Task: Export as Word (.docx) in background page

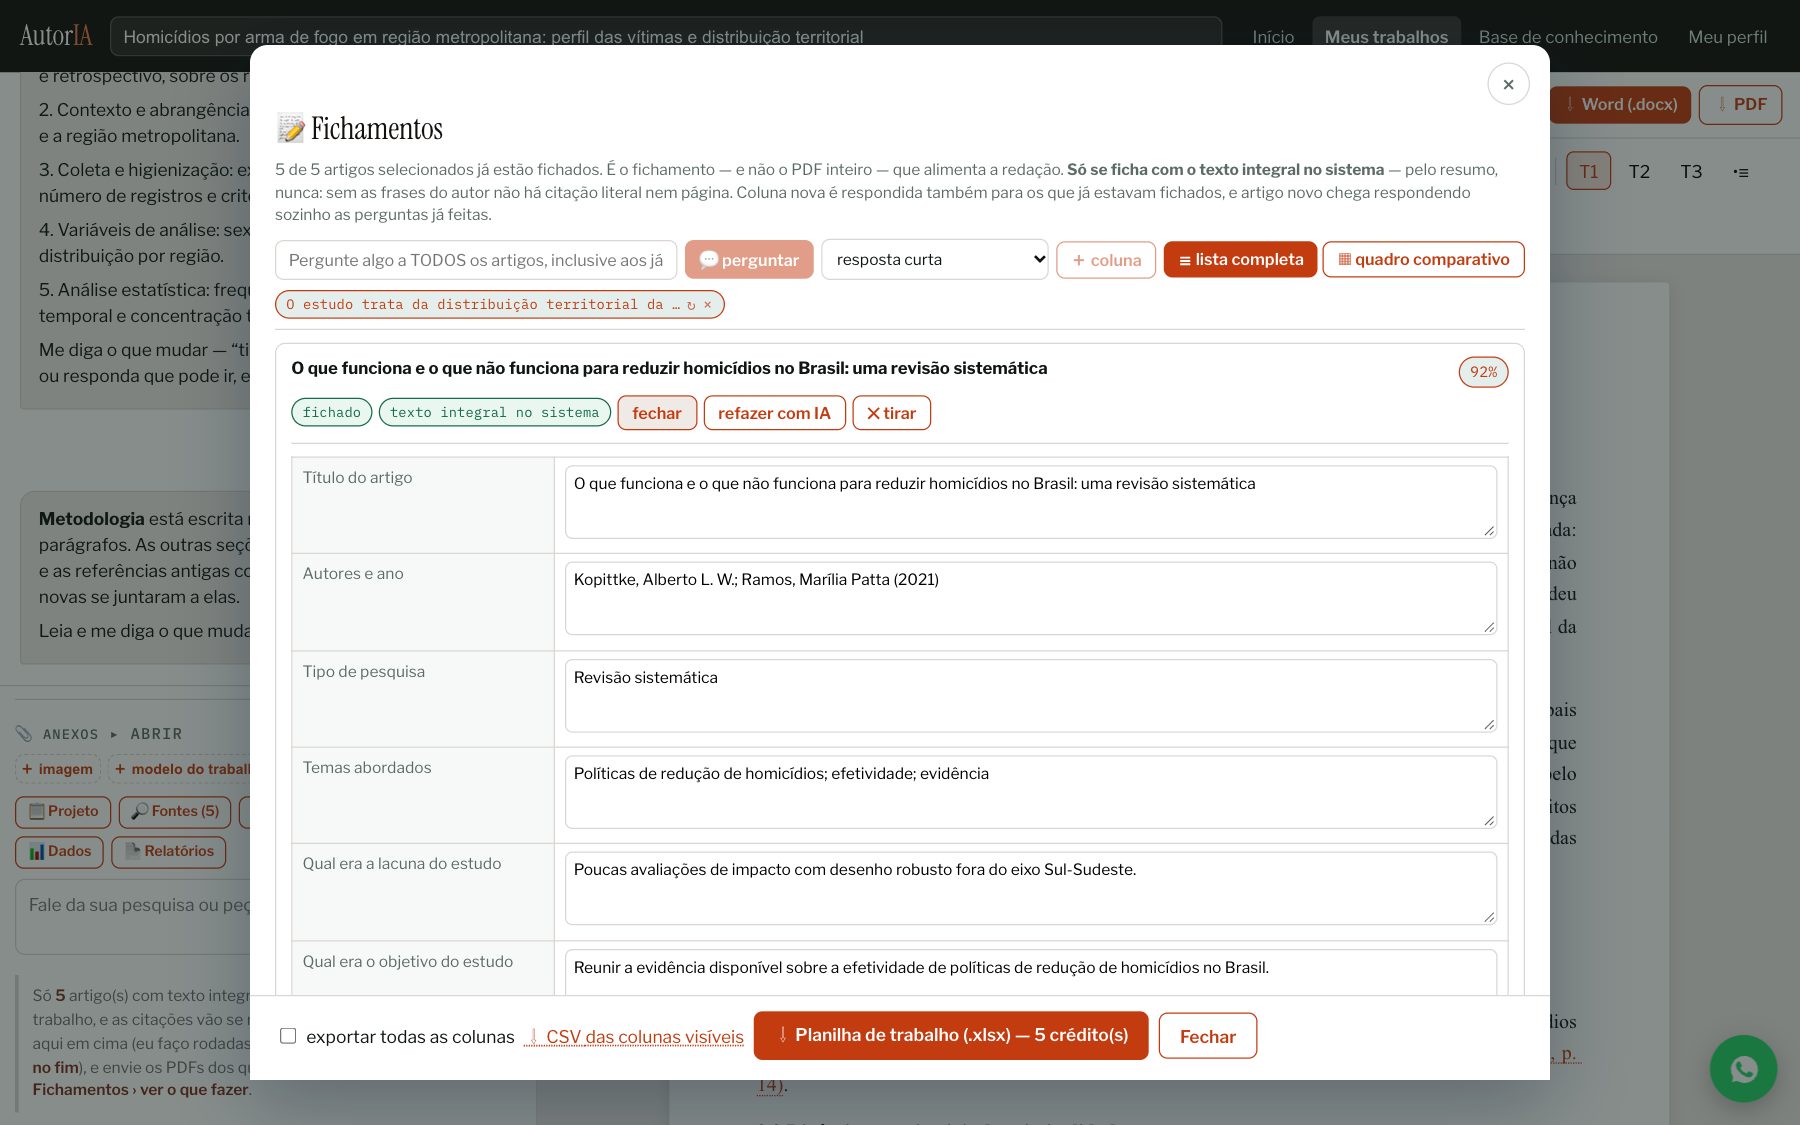Action: point(1620,105)
